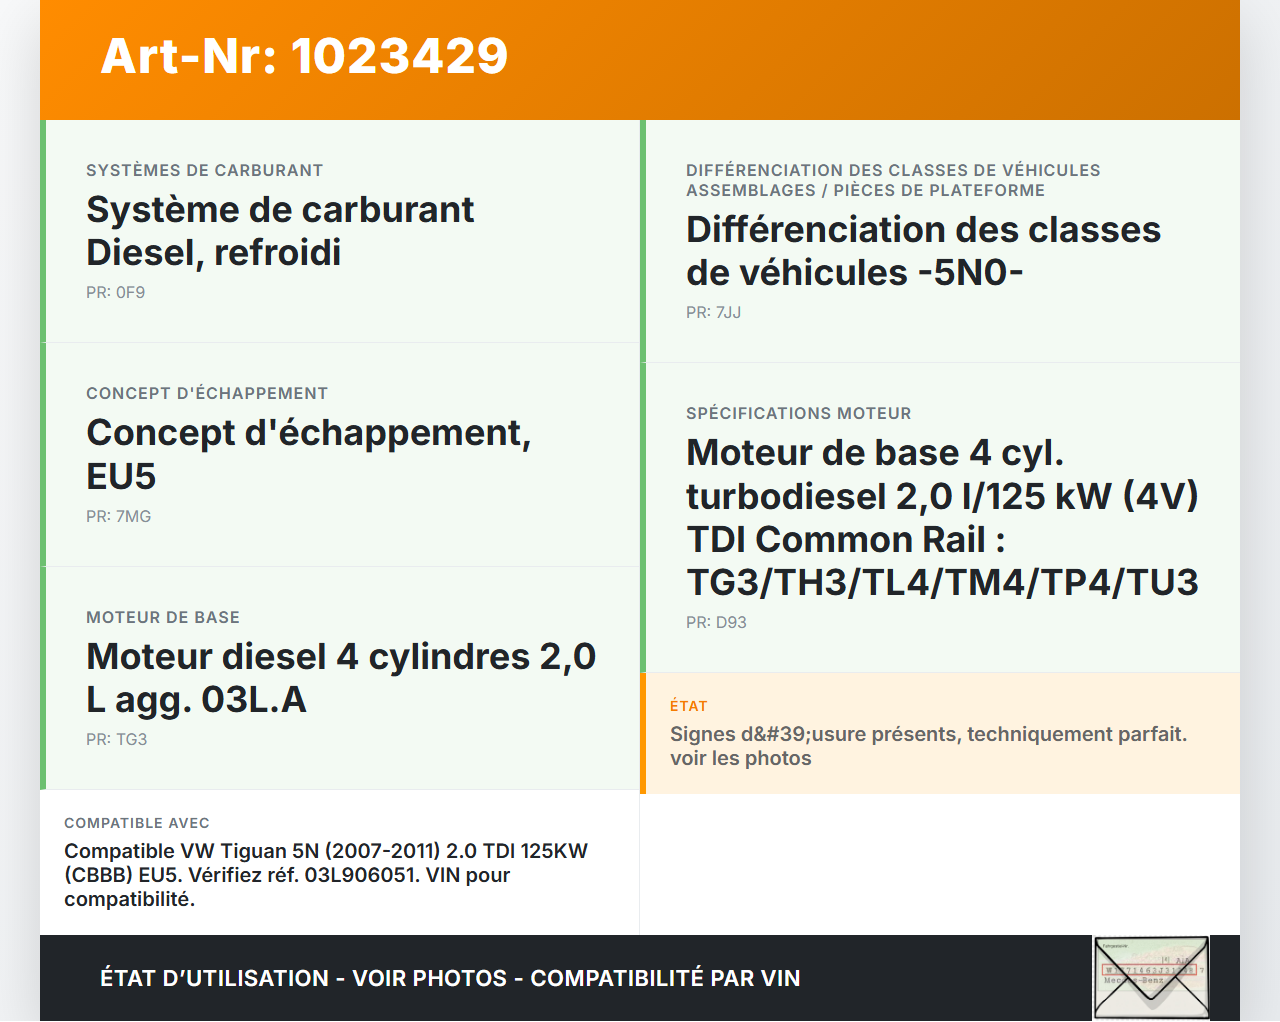The width and height of the screenshot is (1280, 1022).
Task: Click the "SPÉCIFICATIONS MOTEUR" label
Action: (799, 414)
